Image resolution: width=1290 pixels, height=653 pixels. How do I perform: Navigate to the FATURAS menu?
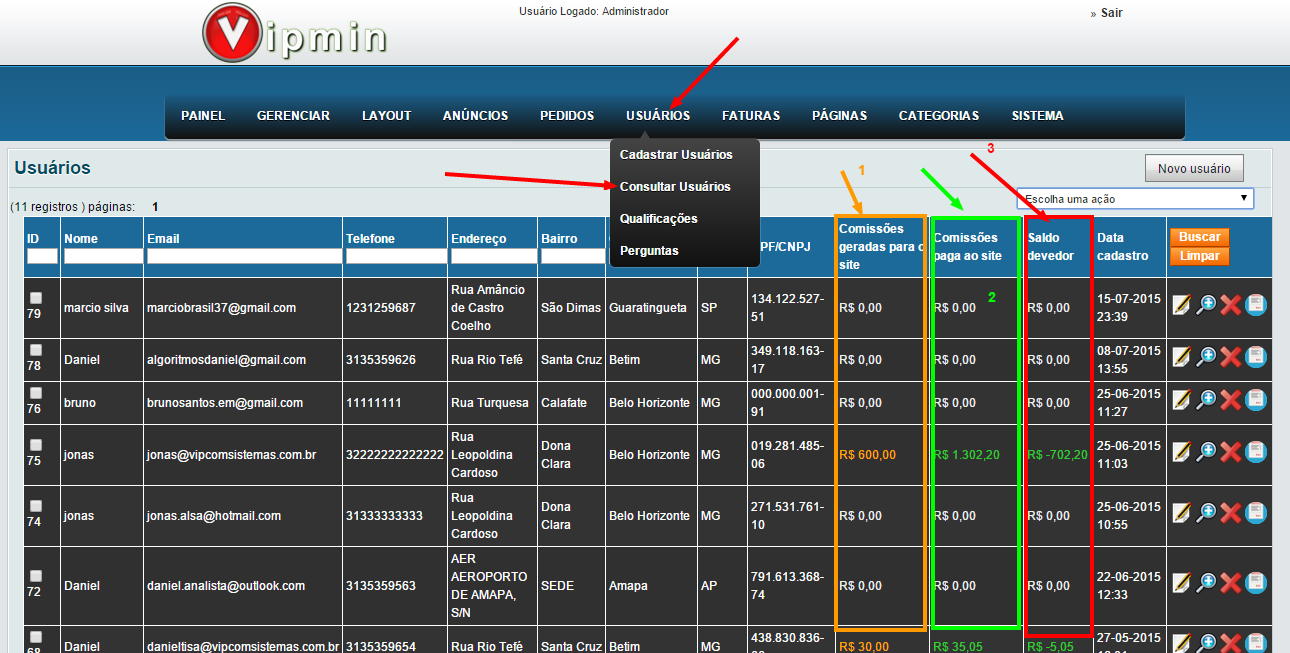(751, 116)
